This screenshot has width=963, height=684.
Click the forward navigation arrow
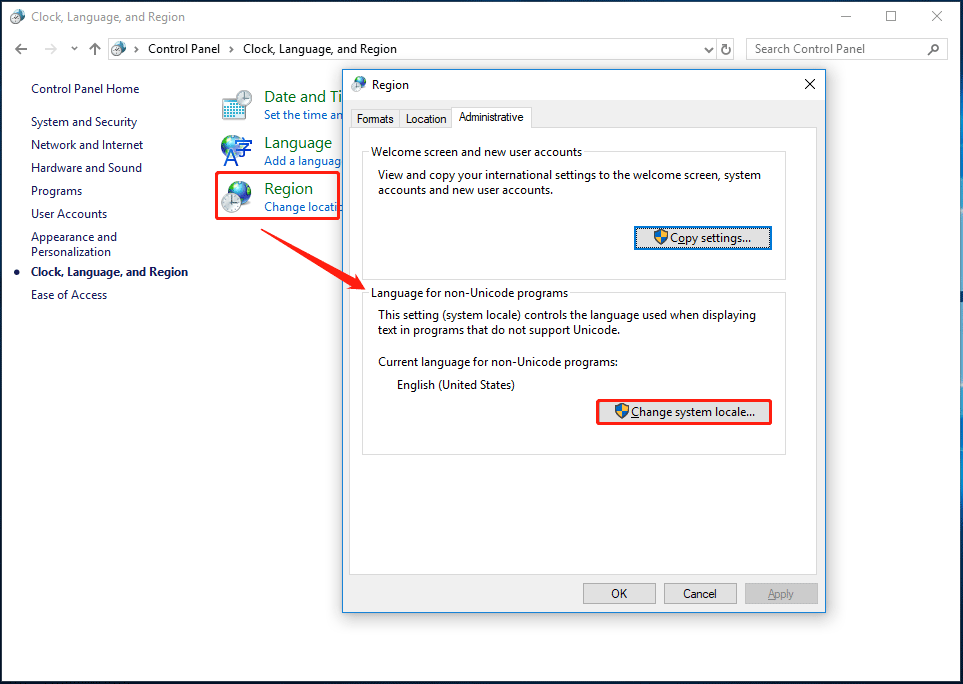pos(50,49)
